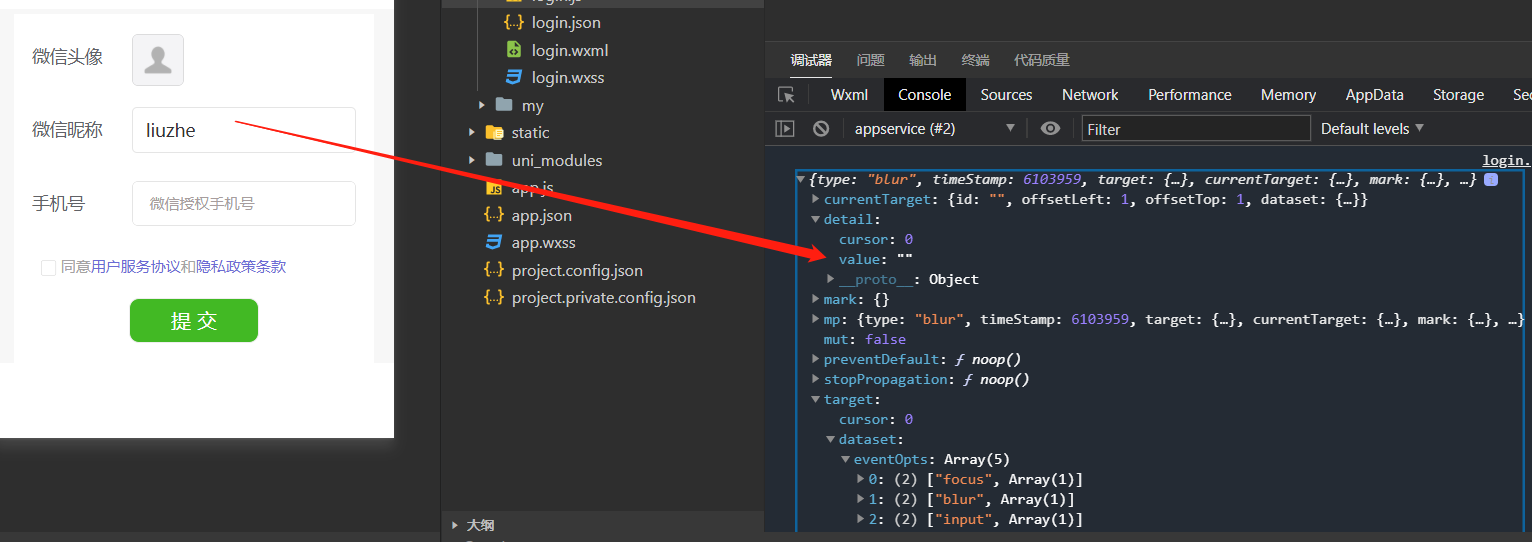The image size is (1532, 542).
Task: Open the login source link in console
Action: 1506,160
